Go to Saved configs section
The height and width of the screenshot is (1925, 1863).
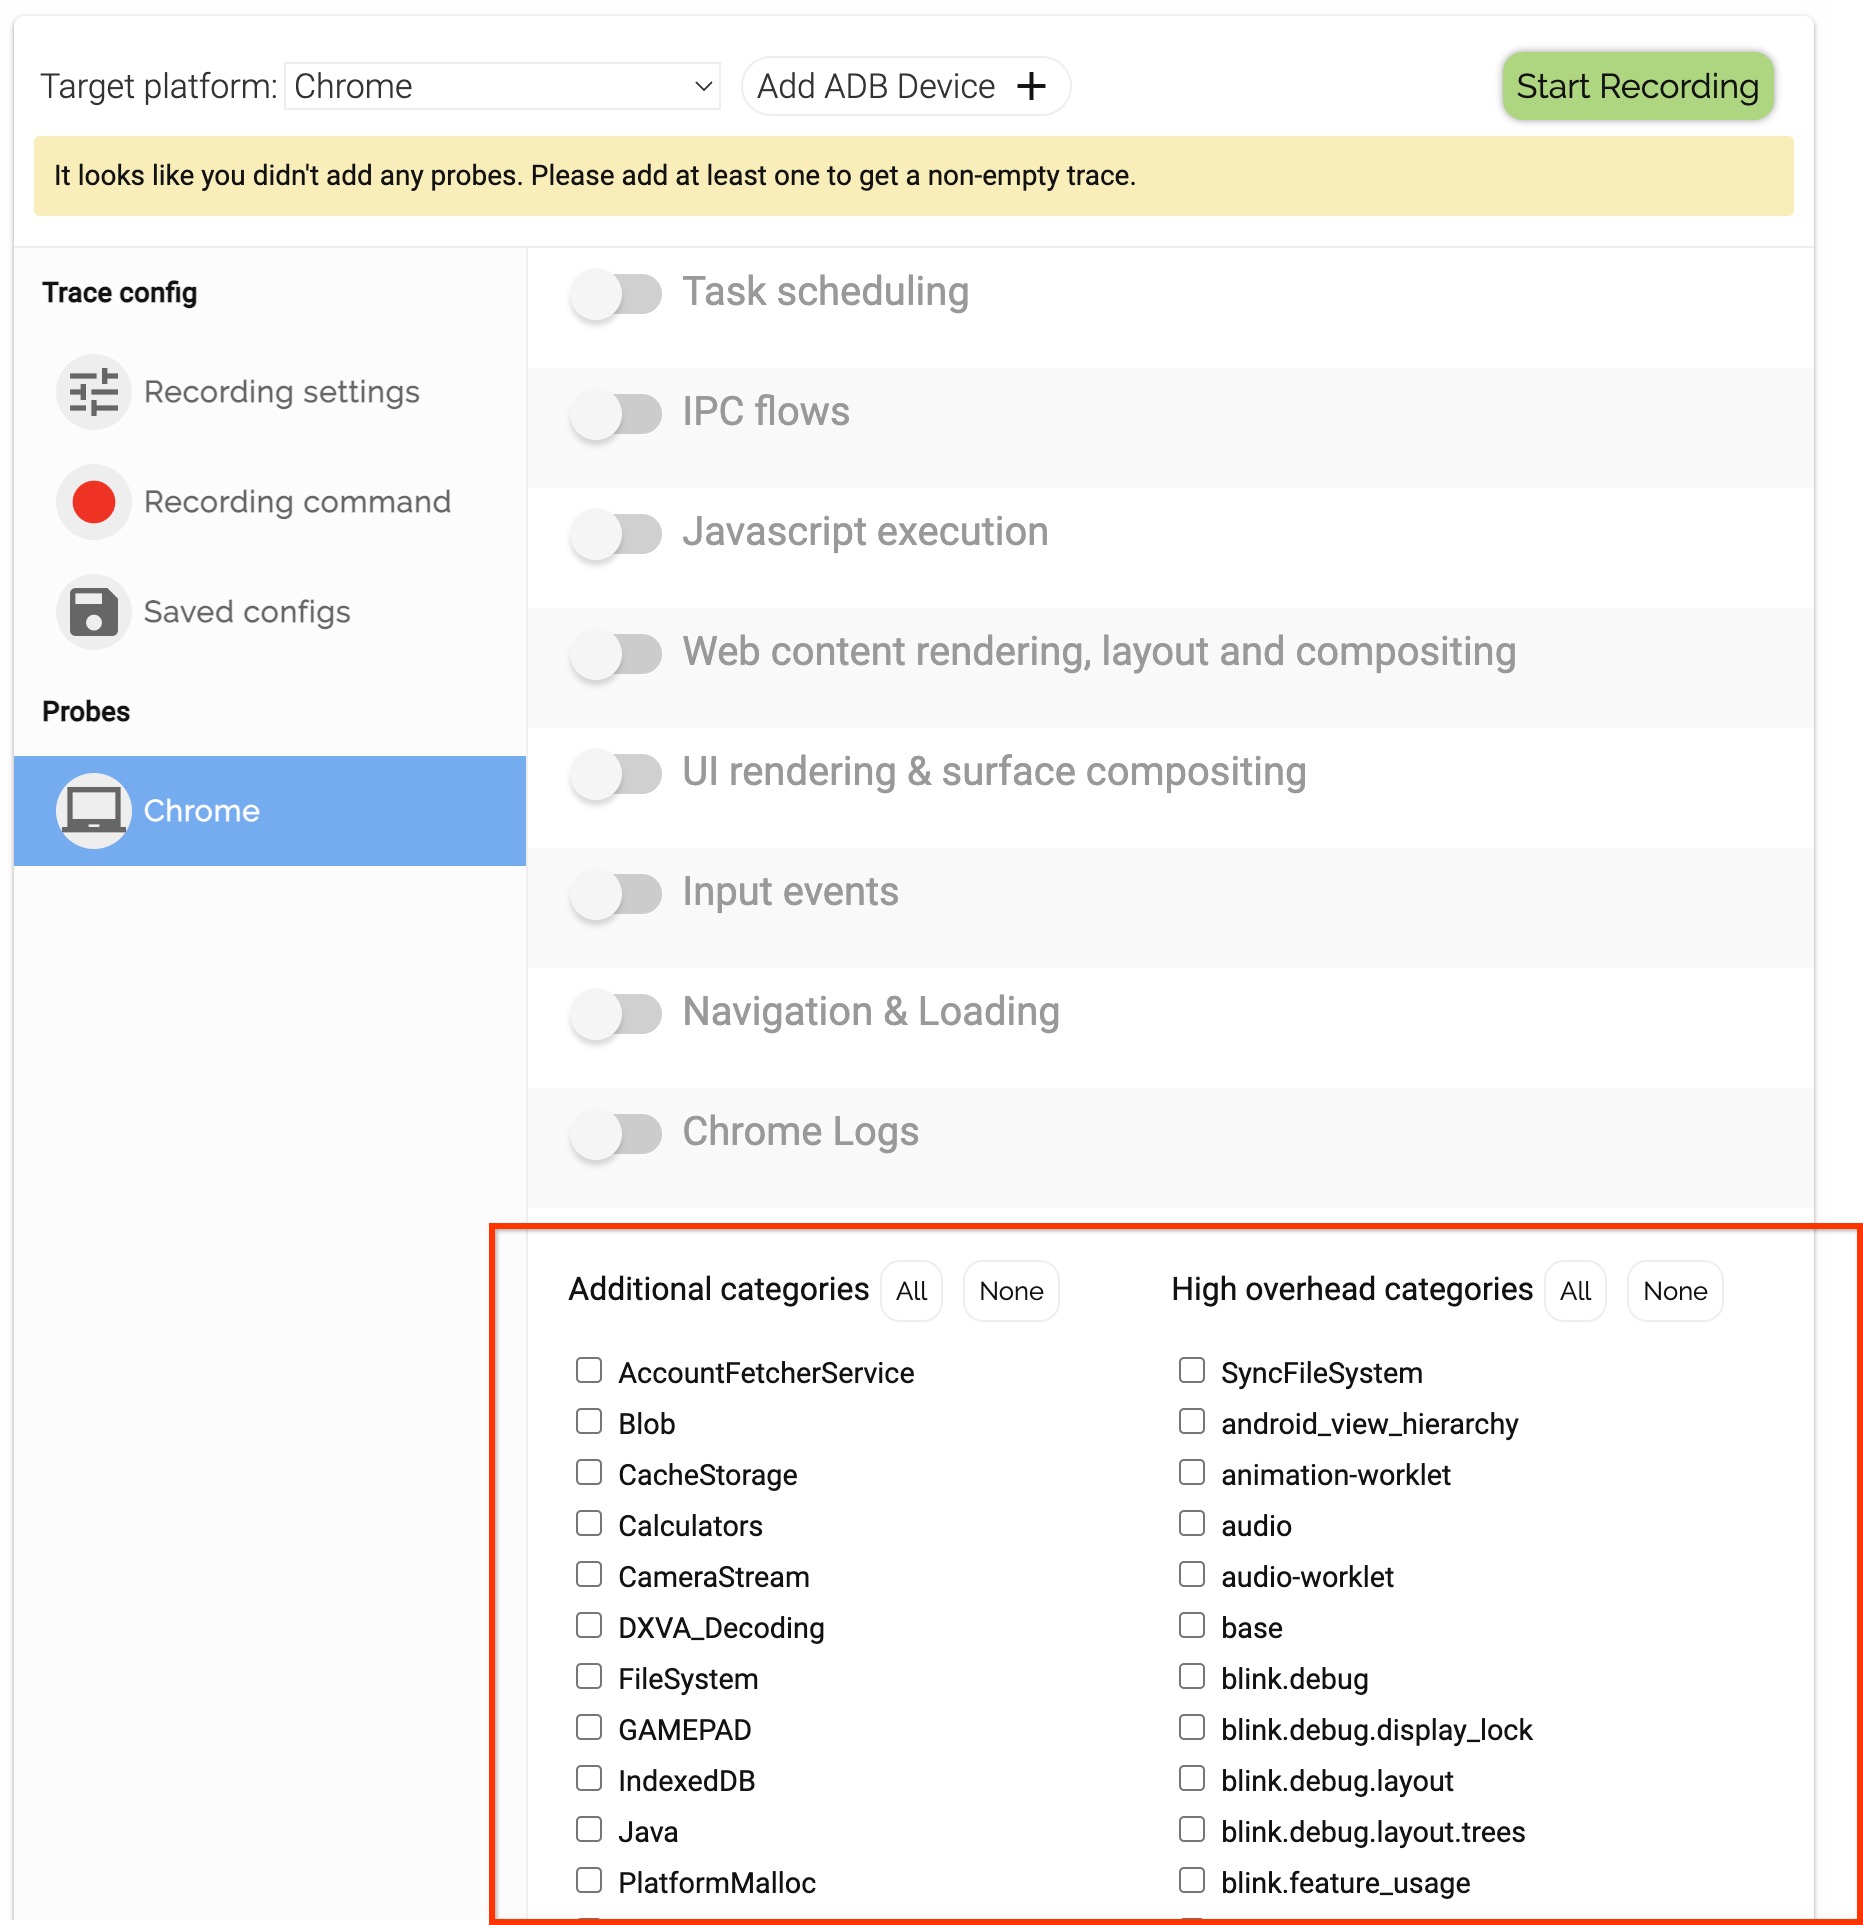pos(247,612)
